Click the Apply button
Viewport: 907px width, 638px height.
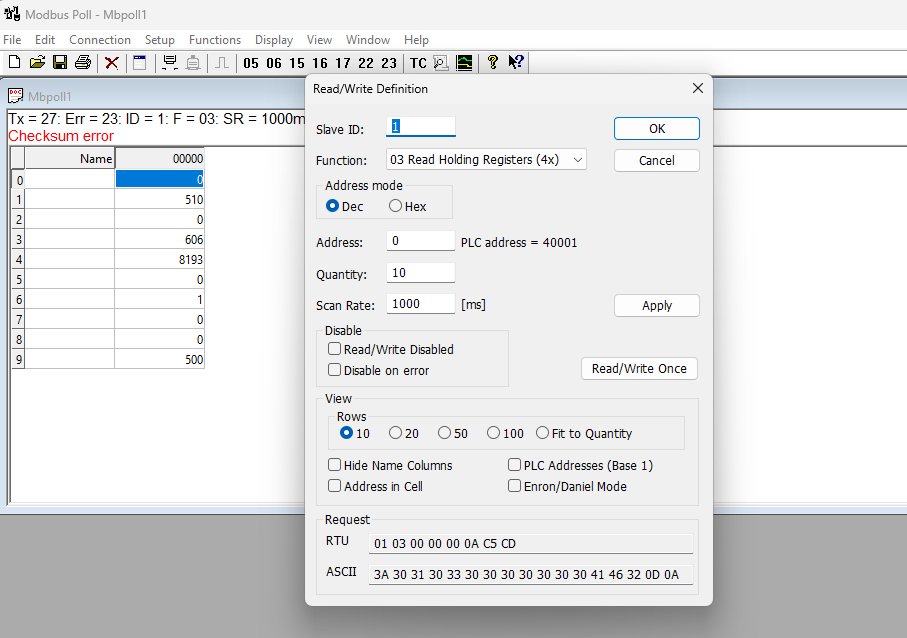point(656,305)
